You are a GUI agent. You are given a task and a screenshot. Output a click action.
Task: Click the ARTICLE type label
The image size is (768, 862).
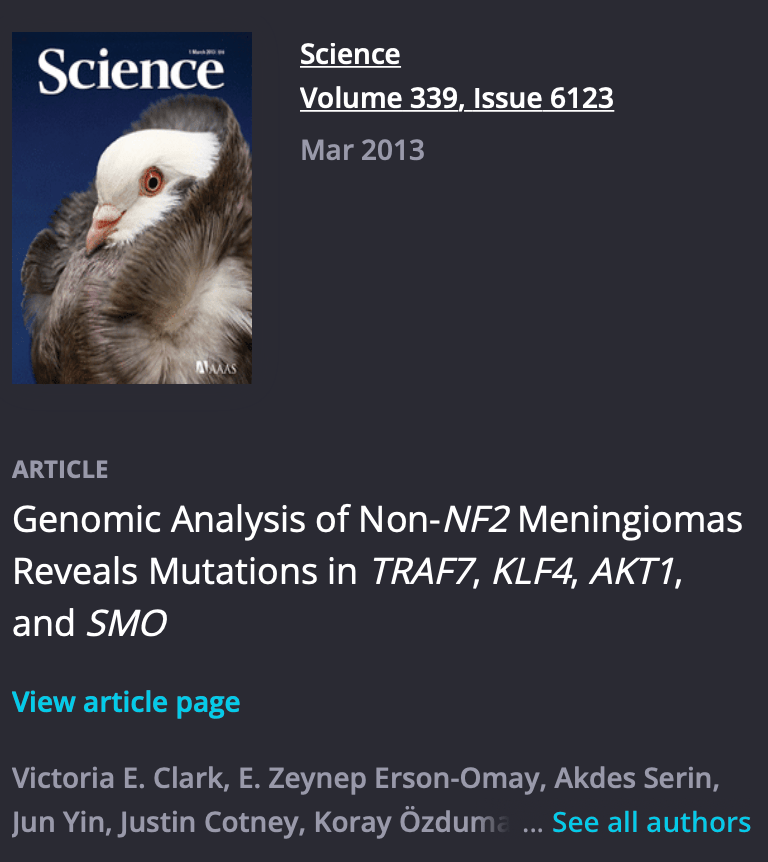pos(60,469)
